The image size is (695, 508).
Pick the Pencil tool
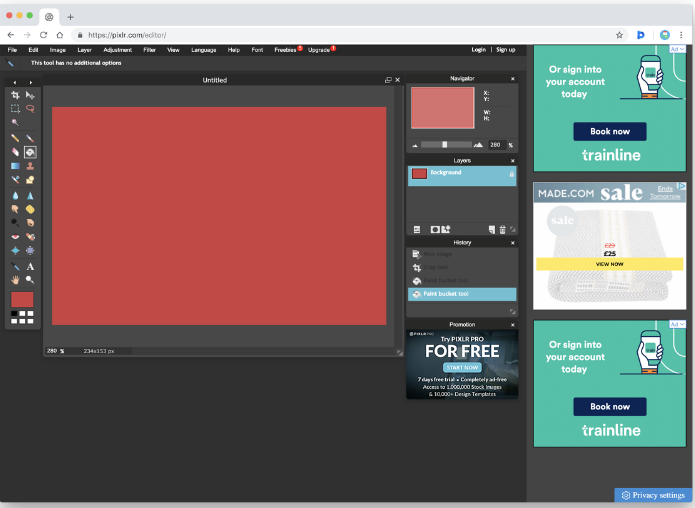15,137
